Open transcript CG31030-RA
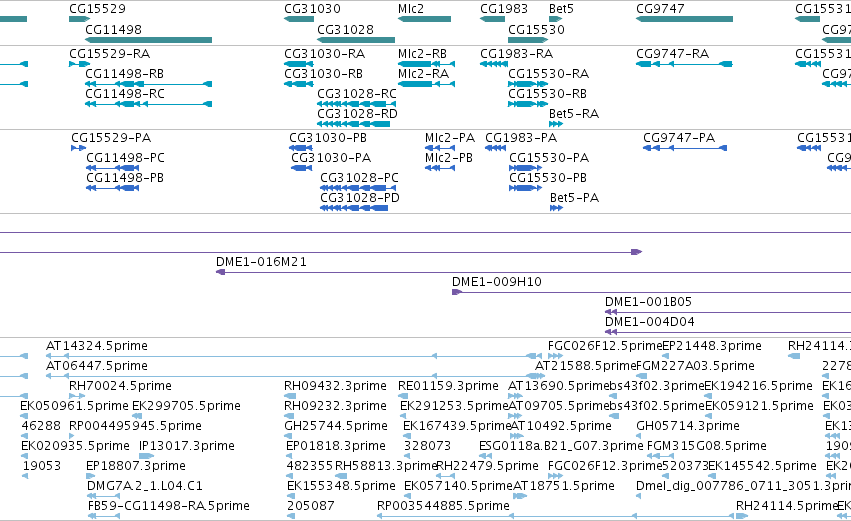Screen dimensions: 851x521 (x=325, y=54)
